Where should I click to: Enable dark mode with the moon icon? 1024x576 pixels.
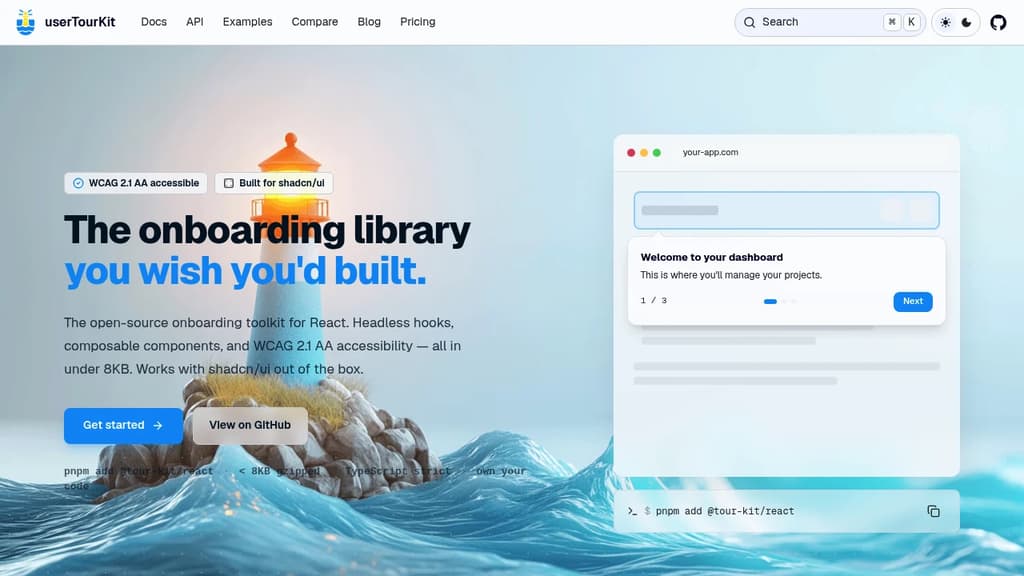click(965, 20)
